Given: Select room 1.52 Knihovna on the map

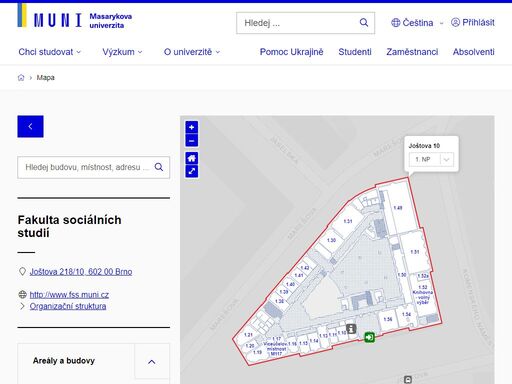Looking at the screenshot, I should tap(423, 294).
